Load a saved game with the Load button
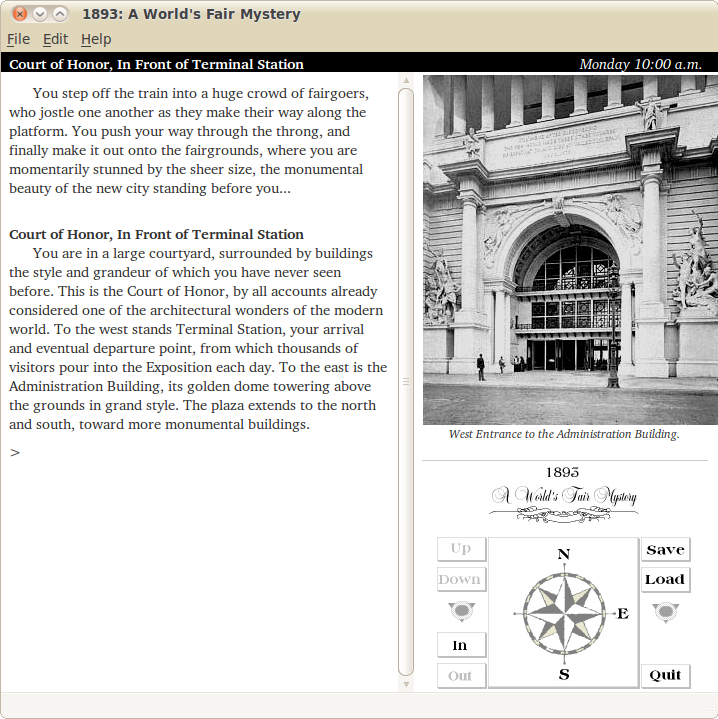Screen dimensions: 718x719 click(665, 580)
